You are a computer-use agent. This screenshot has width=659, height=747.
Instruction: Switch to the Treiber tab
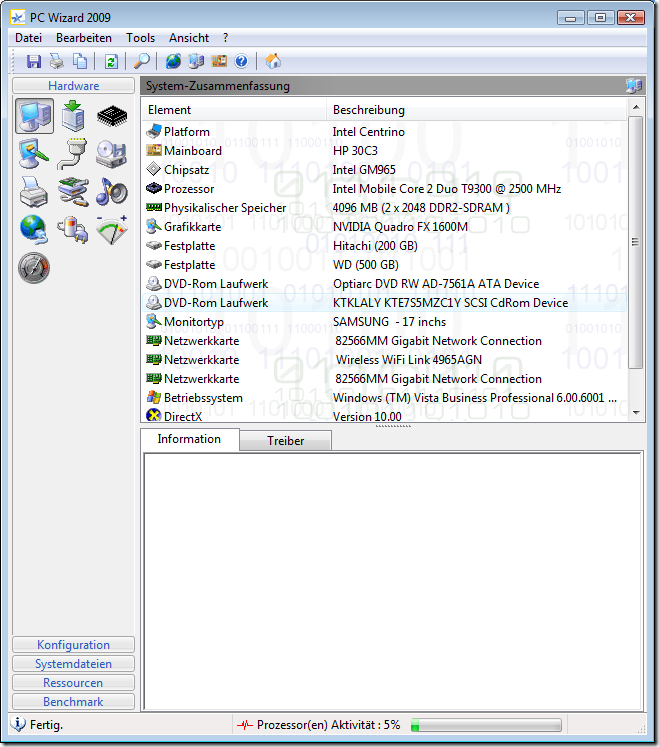coord(285,441)
